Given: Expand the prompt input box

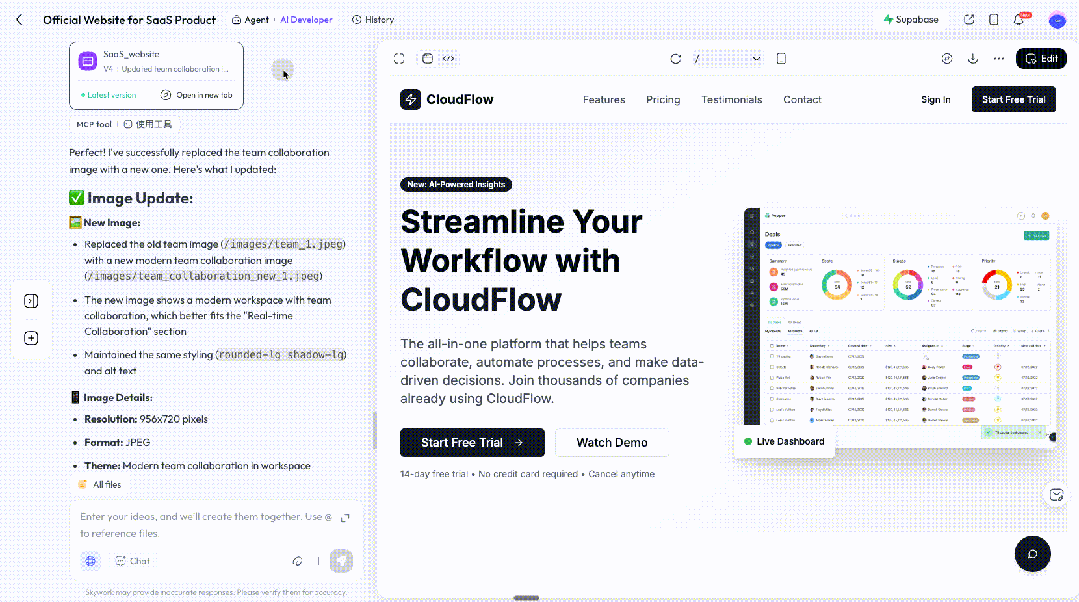Looking at the screenshot, I should [x=345, y=517].
